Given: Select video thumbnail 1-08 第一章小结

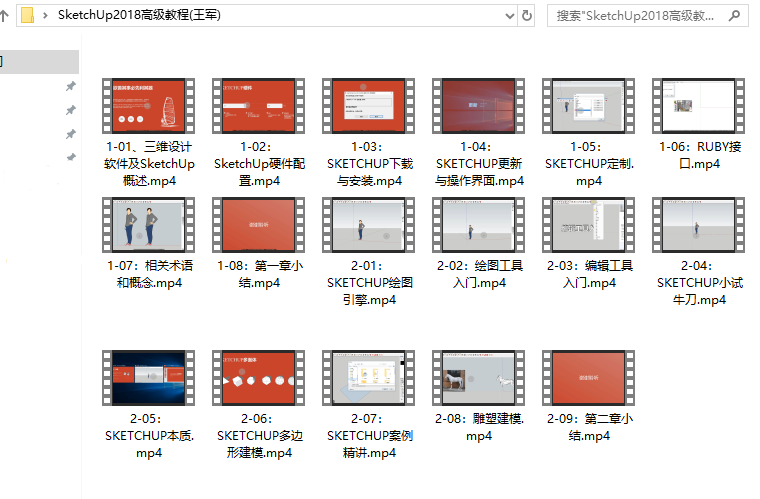Looking at the screenshot, I should pyautogui.click(x=258, y=225).
